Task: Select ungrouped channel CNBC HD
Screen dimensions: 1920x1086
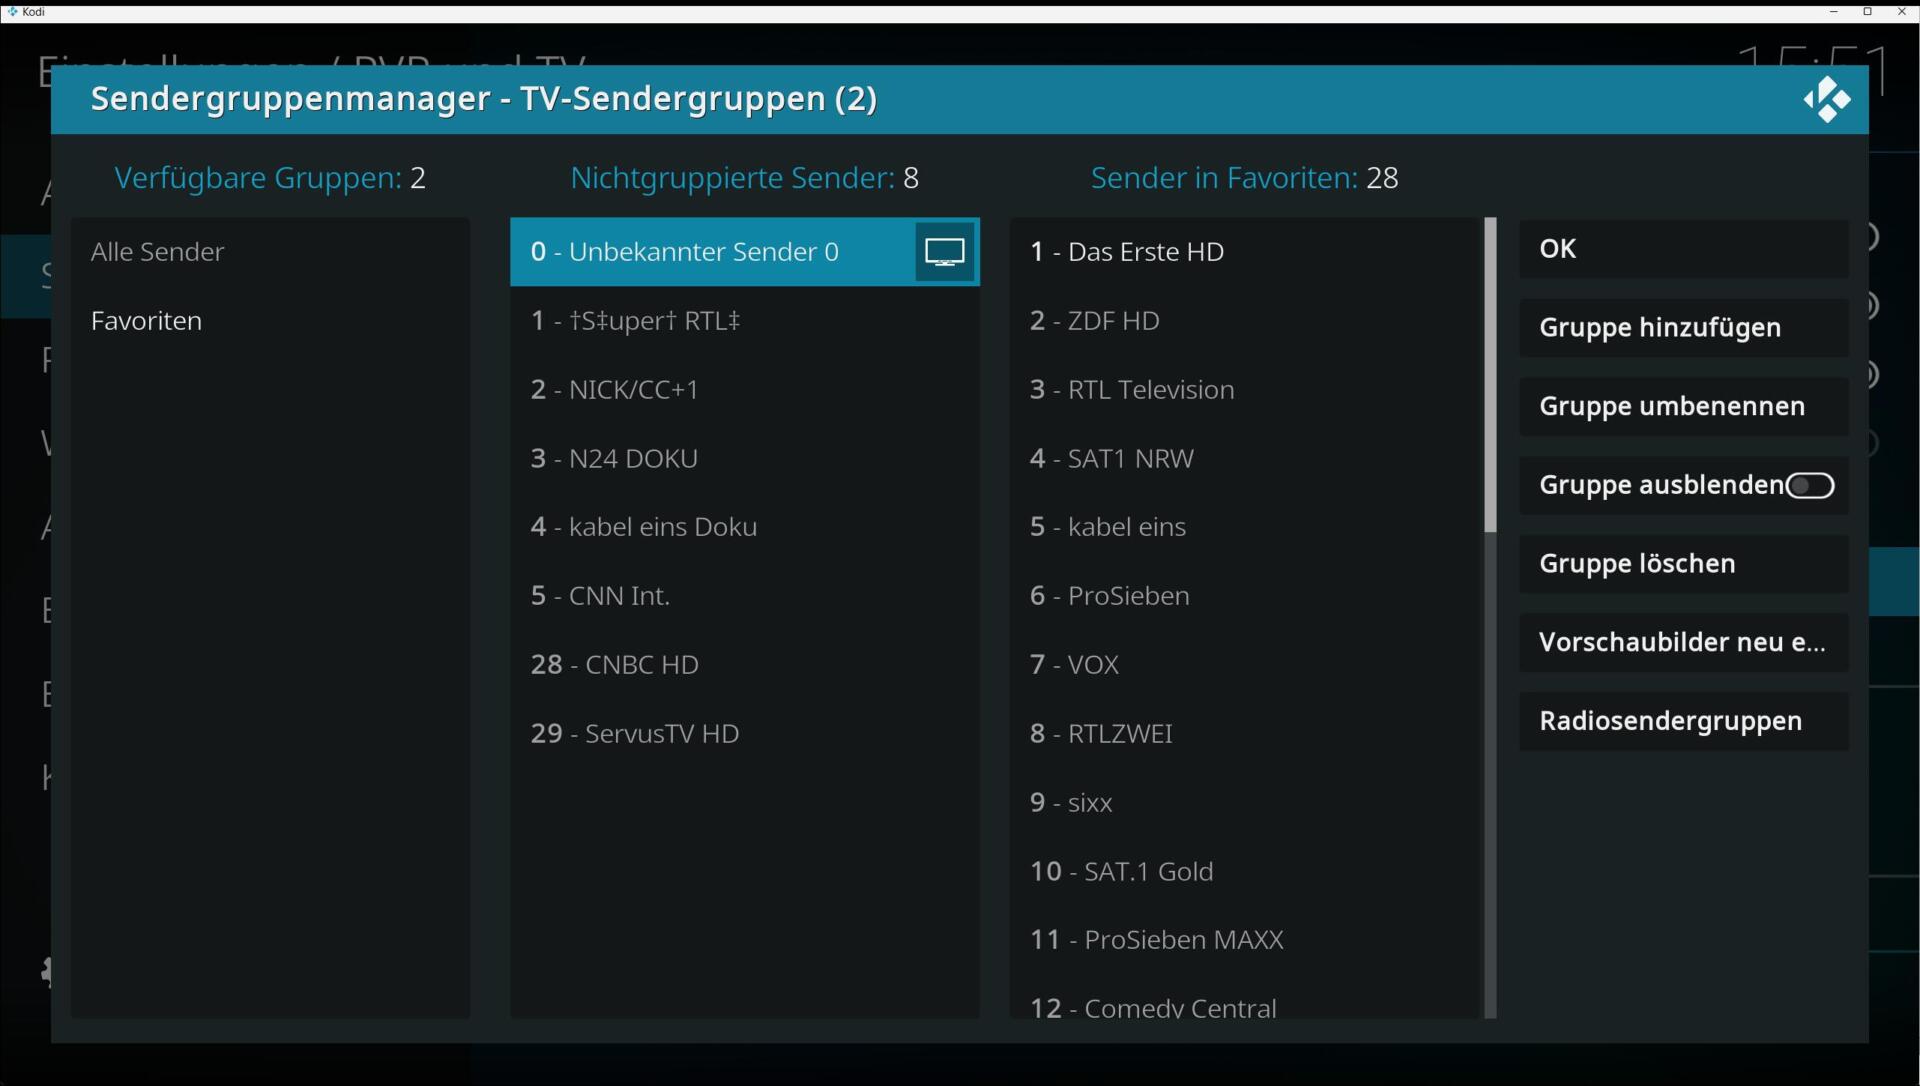Action: (x=745, y=665)
